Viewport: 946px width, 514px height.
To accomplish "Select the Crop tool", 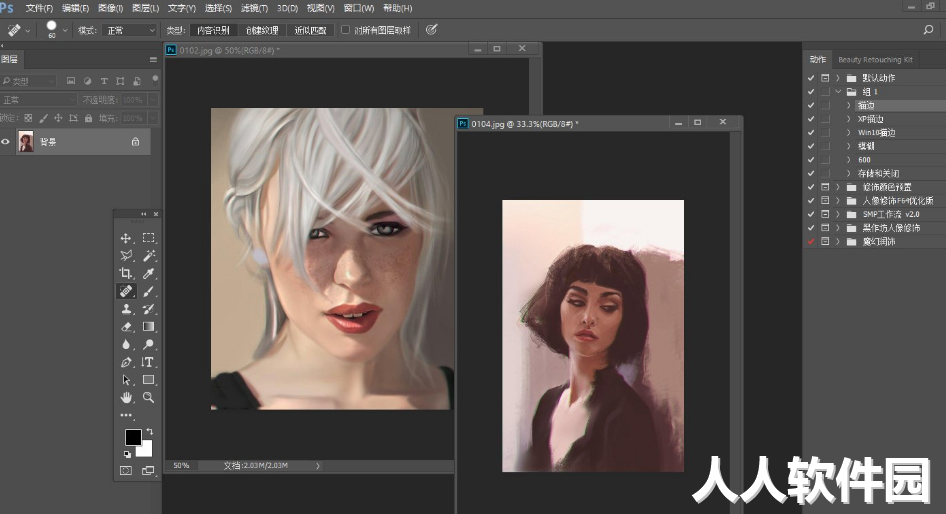I will coord(125,273).
